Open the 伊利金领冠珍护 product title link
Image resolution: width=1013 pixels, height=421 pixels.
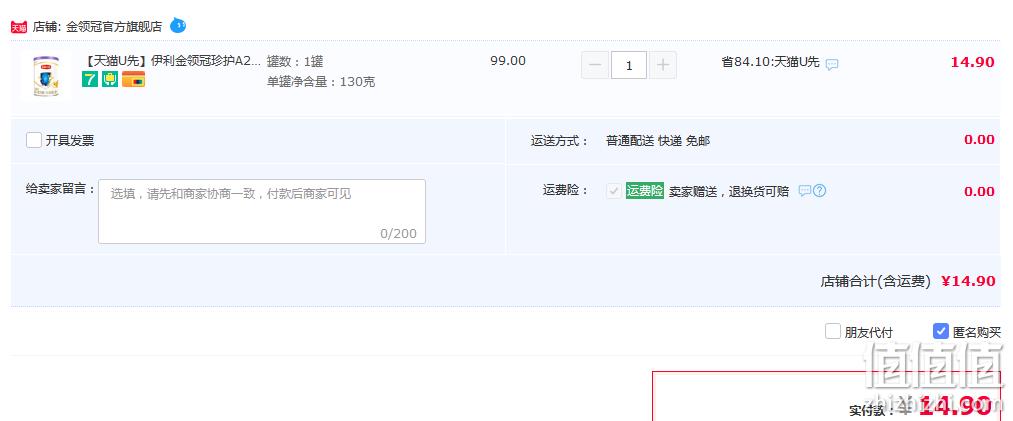(172, 61)
